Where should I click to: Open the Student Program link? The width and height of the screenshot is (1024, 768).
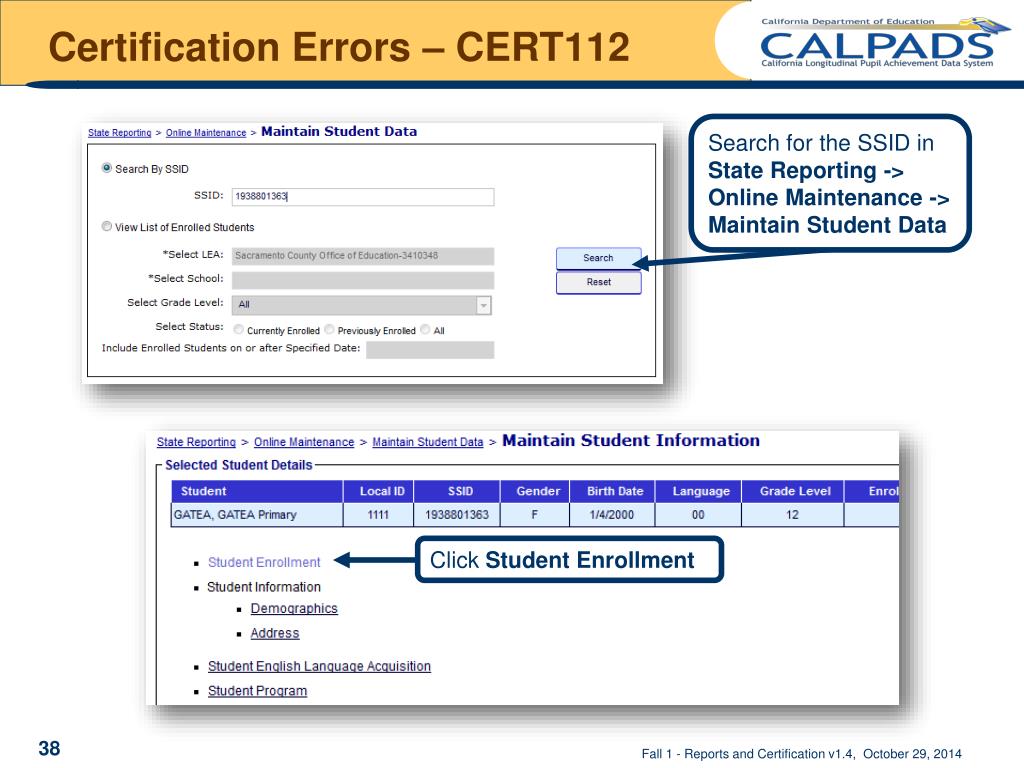point(257,691)
